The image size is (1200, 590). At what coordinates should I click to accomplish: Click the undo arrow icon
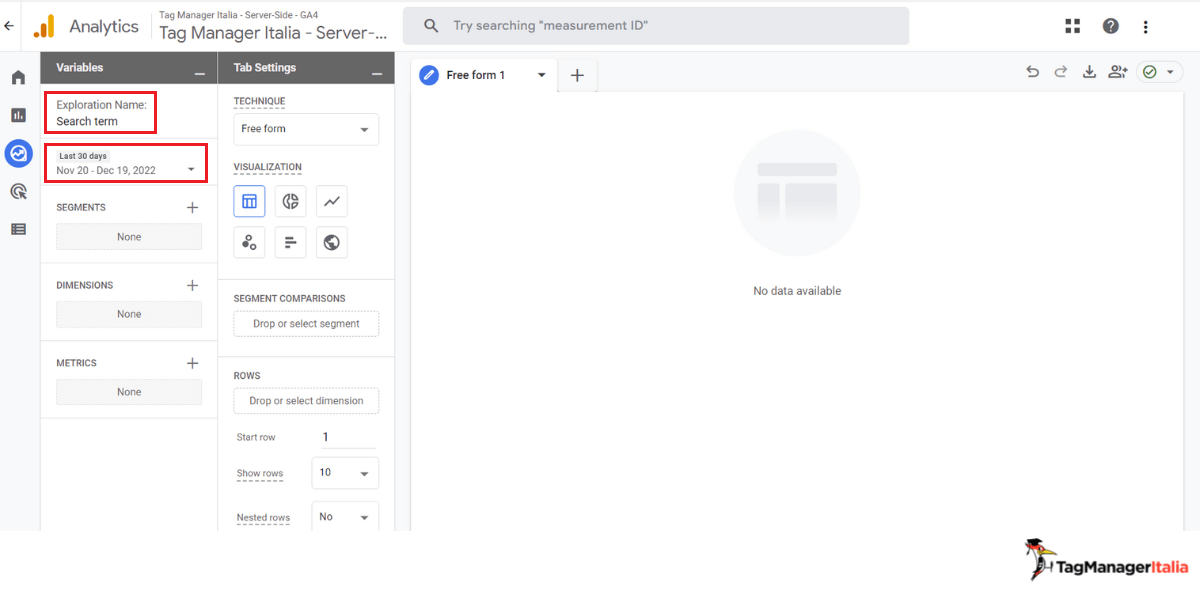coord(1033,72)
